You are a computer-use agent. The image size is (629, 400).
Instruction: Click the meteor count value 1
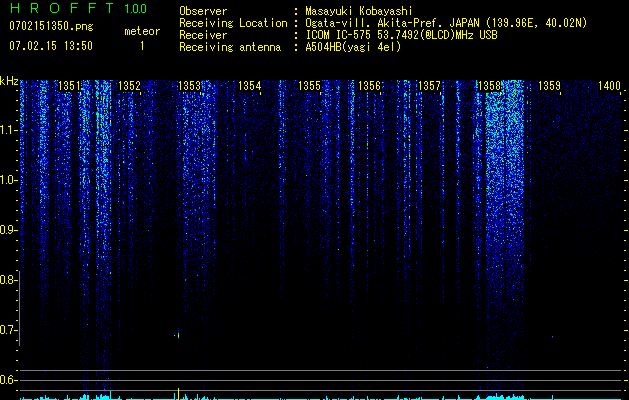(142, 46)
